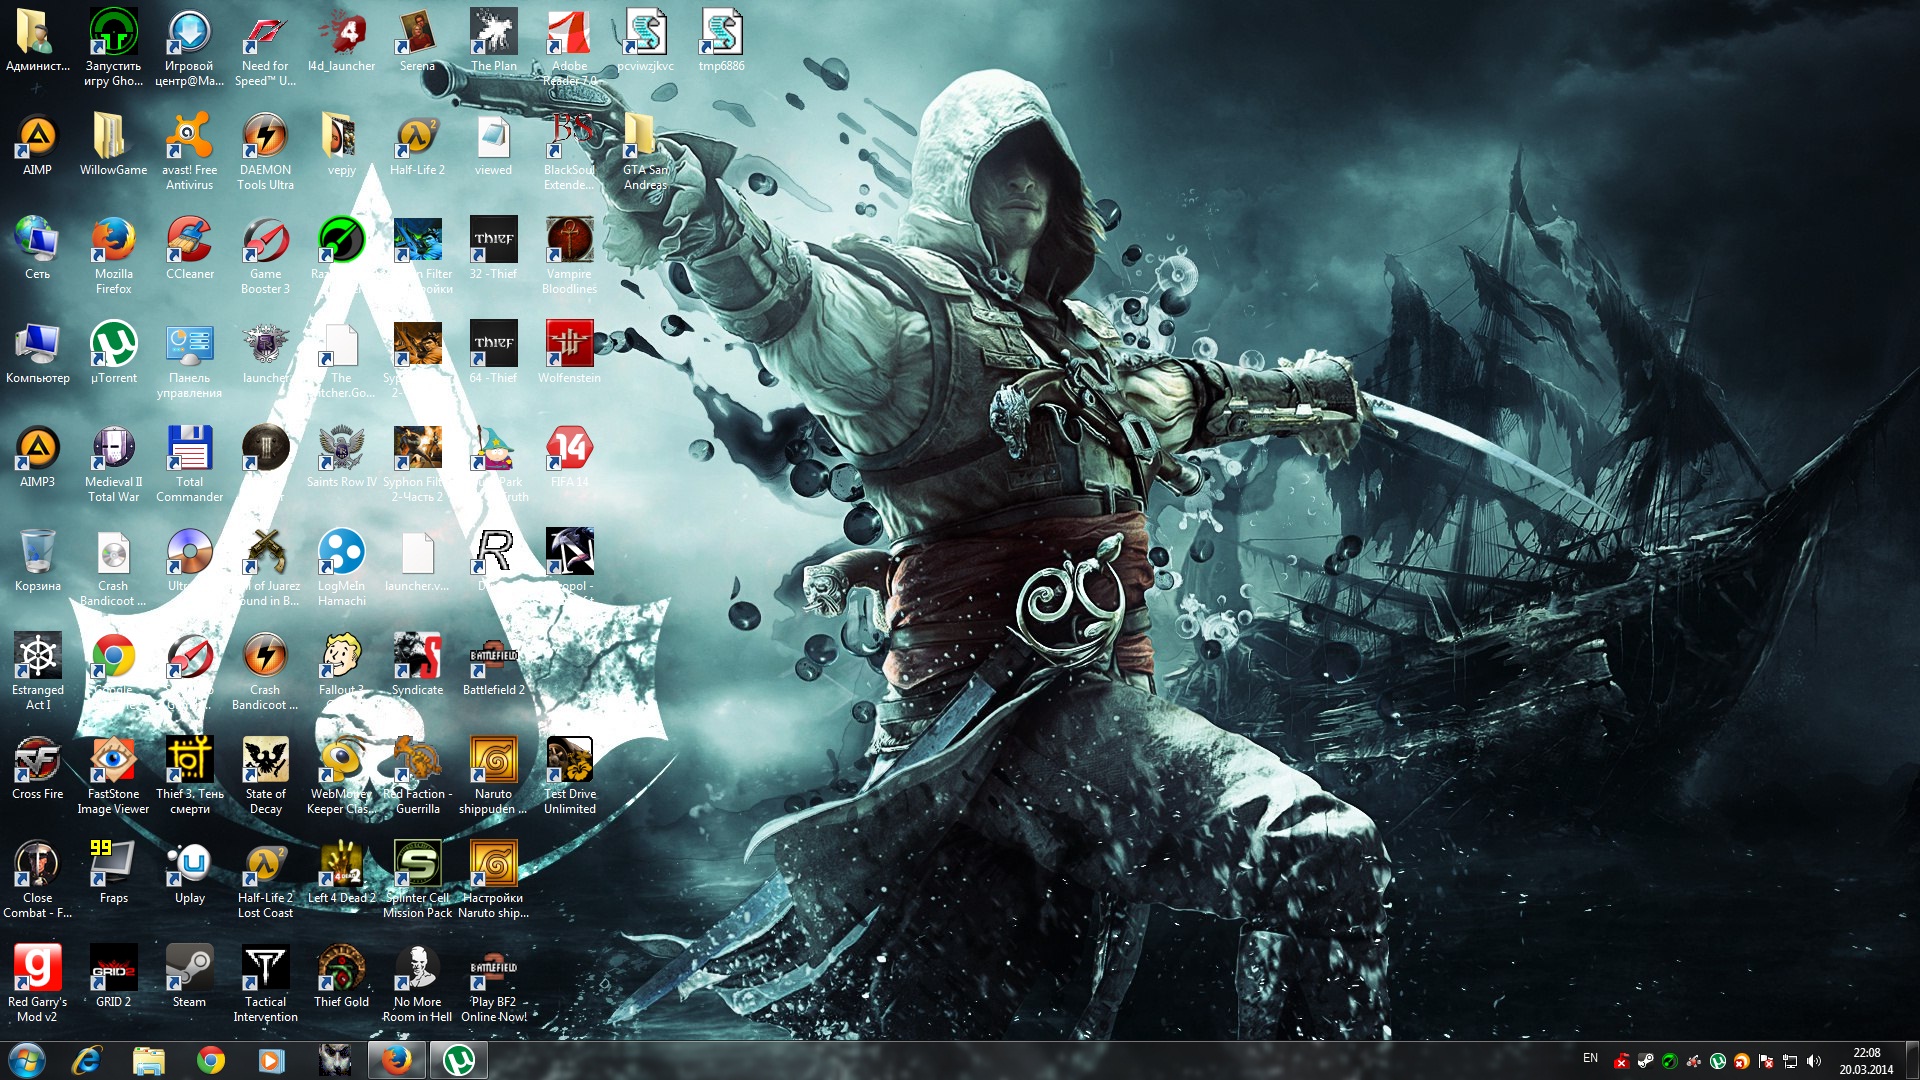This screenshot has height=1080, width=1920.
Task: Launch Internet Explorer from the taskbar
Action: click(x=87, y=1060)
